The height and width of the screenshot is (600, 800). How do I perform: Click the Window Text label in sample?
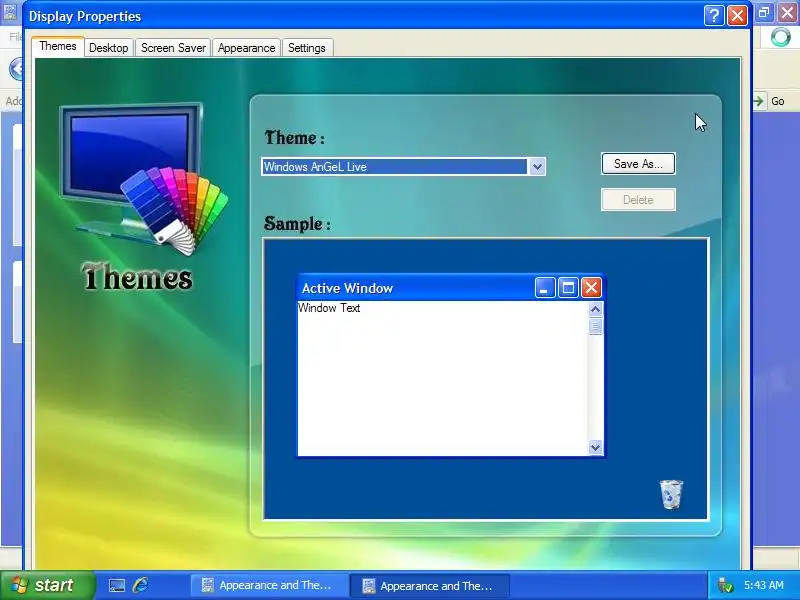pos(329,308)
